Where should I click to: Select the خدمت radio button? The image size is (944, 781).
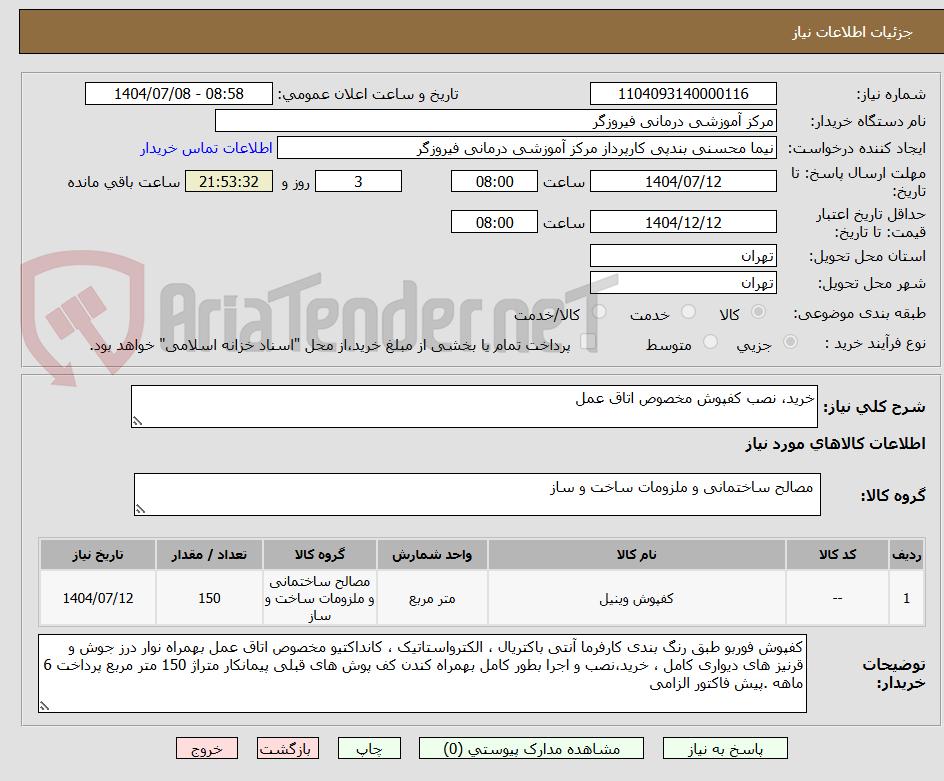pyautogui.click(x=688, y=312)
